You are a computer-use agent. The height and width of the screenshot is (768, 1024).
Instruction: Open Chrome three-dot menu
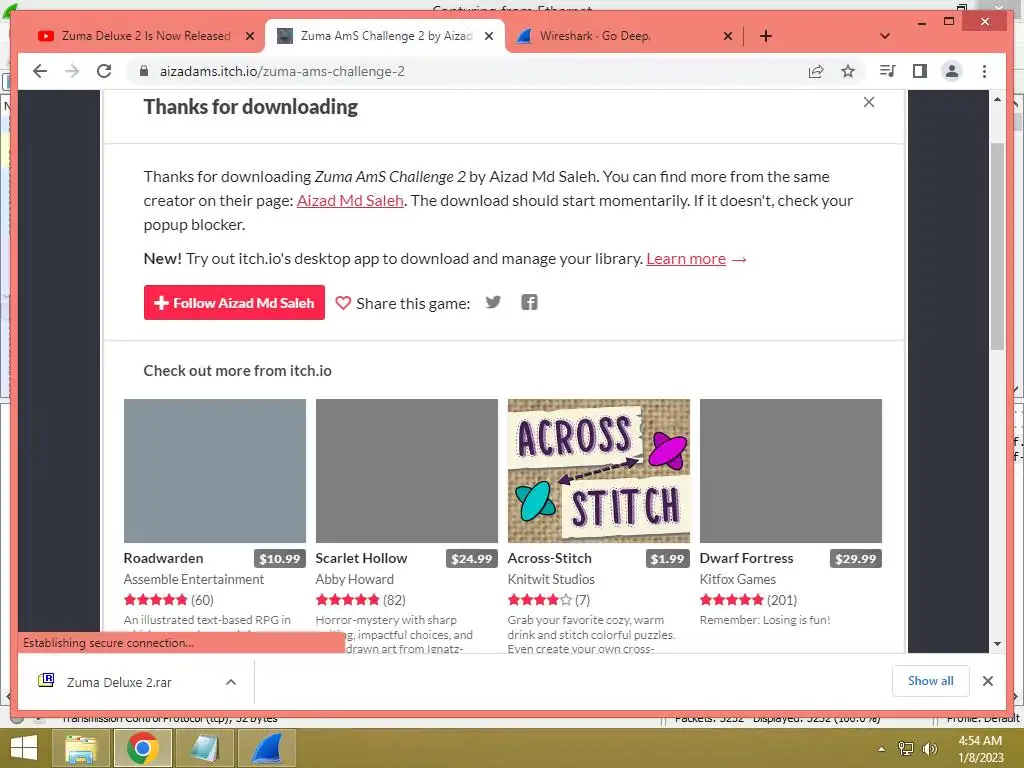click(x=984, y=71)
